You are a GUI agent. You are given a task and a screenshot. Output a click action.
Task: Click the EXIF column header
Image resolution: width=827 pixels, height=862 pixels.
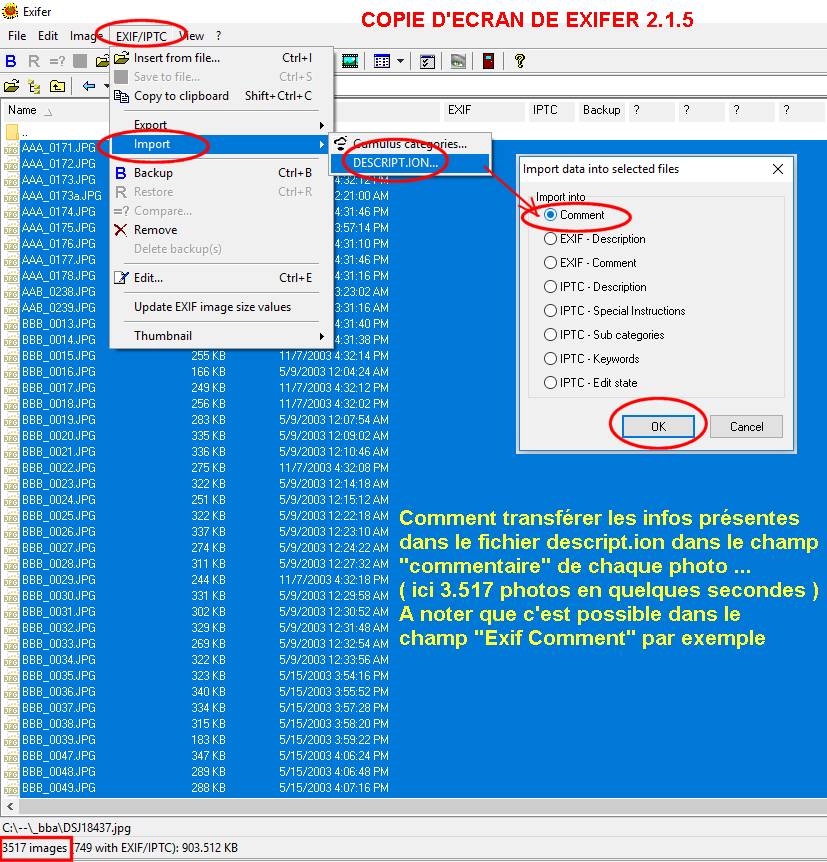coord(484,110)
